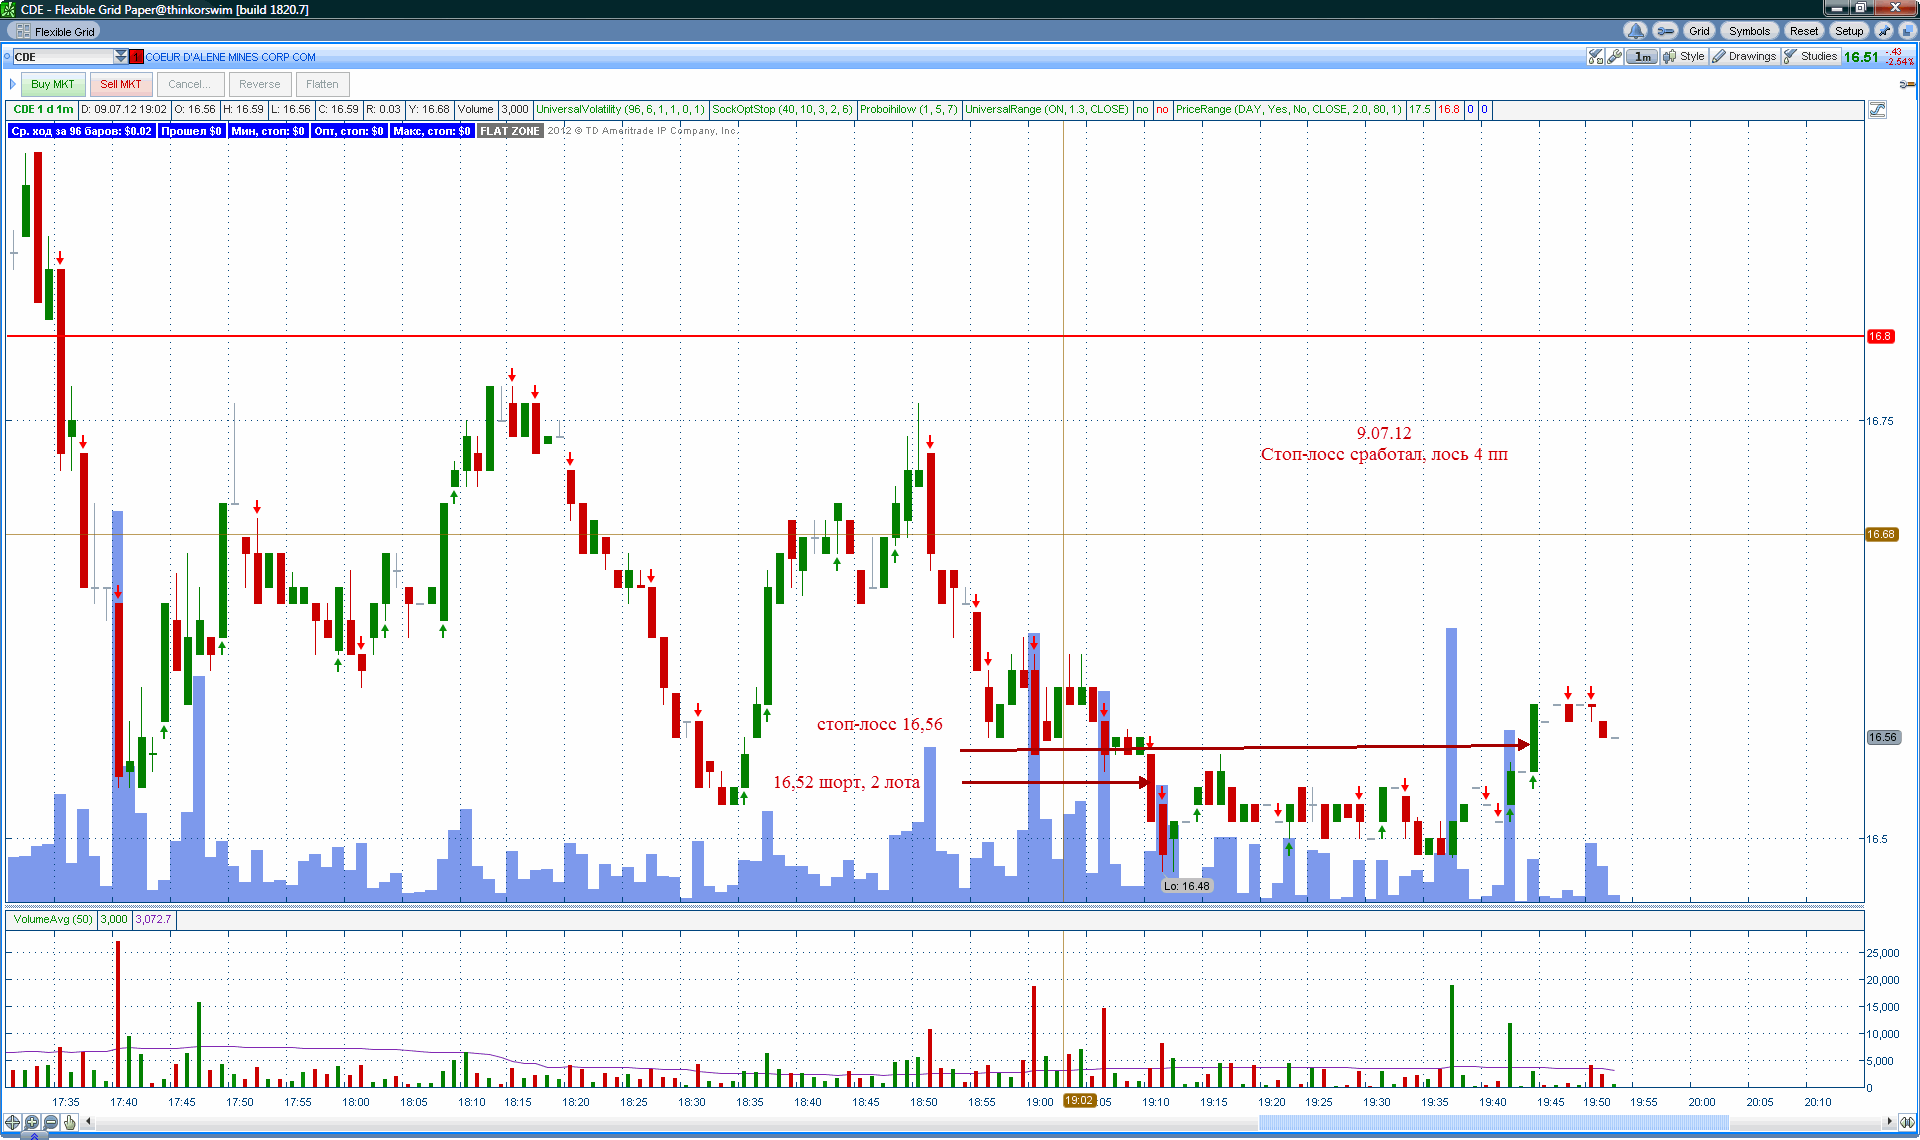The image size is (1920, 1140).
Task: Select the crosshair cursor tool
Action: (13, 1122)
